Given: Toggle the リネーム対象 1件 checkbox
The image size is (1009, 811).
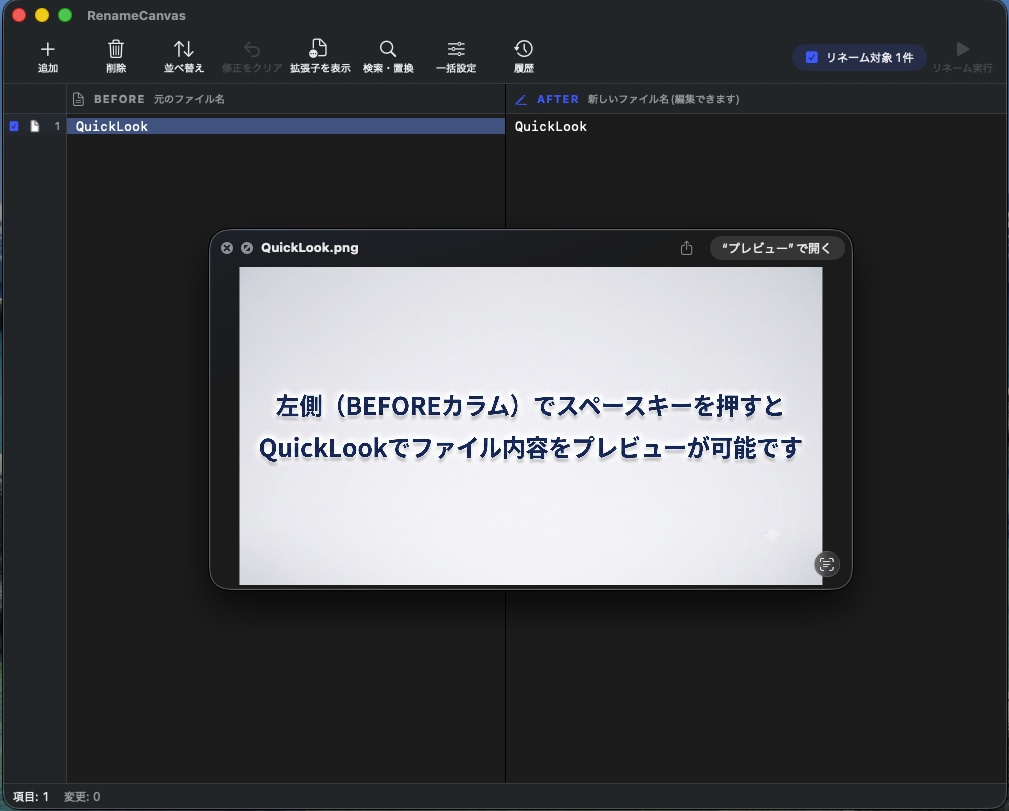Looking at the screenshot, I should tap(811, 57).
